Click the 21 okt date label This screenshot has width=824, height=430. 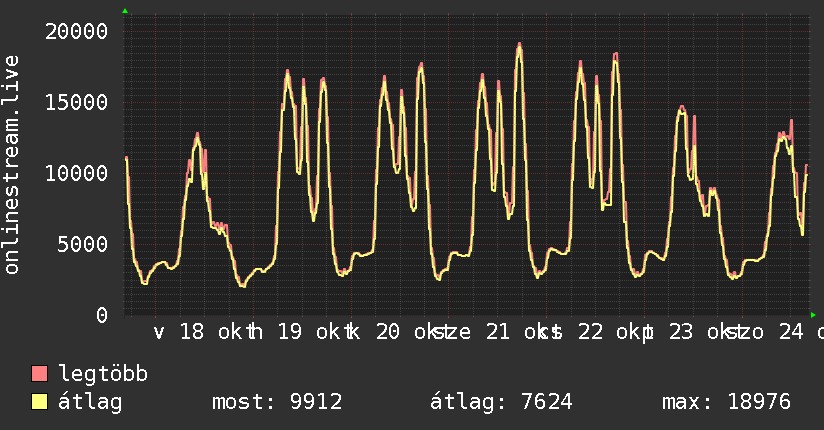coord(518,332)
